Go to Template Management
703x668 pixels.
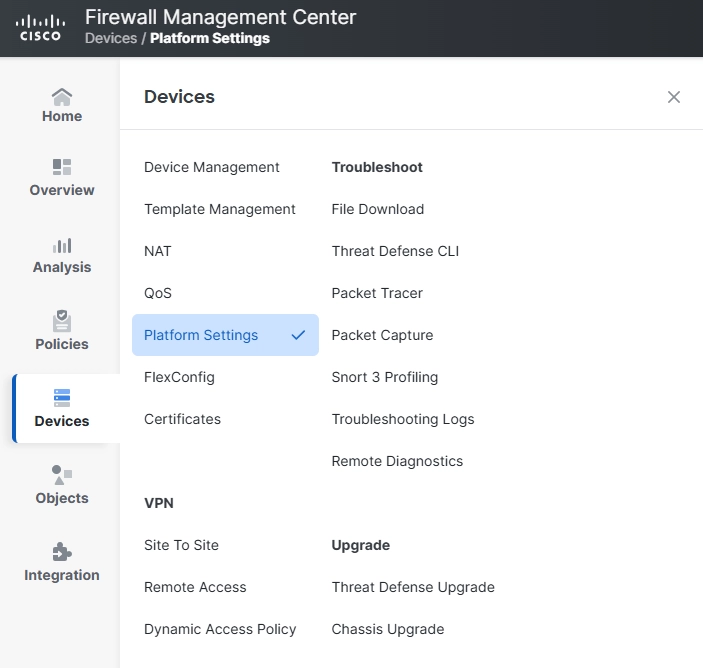point(220,209)
